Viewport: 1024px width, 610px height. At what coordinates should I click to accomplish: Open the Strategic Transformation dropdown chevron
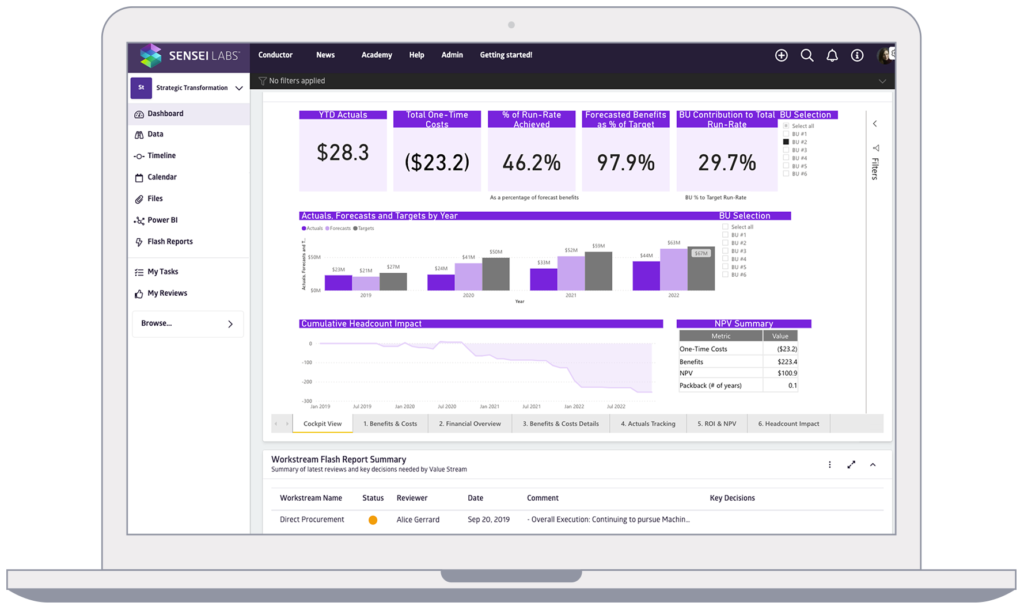click(x=239, y=88)
